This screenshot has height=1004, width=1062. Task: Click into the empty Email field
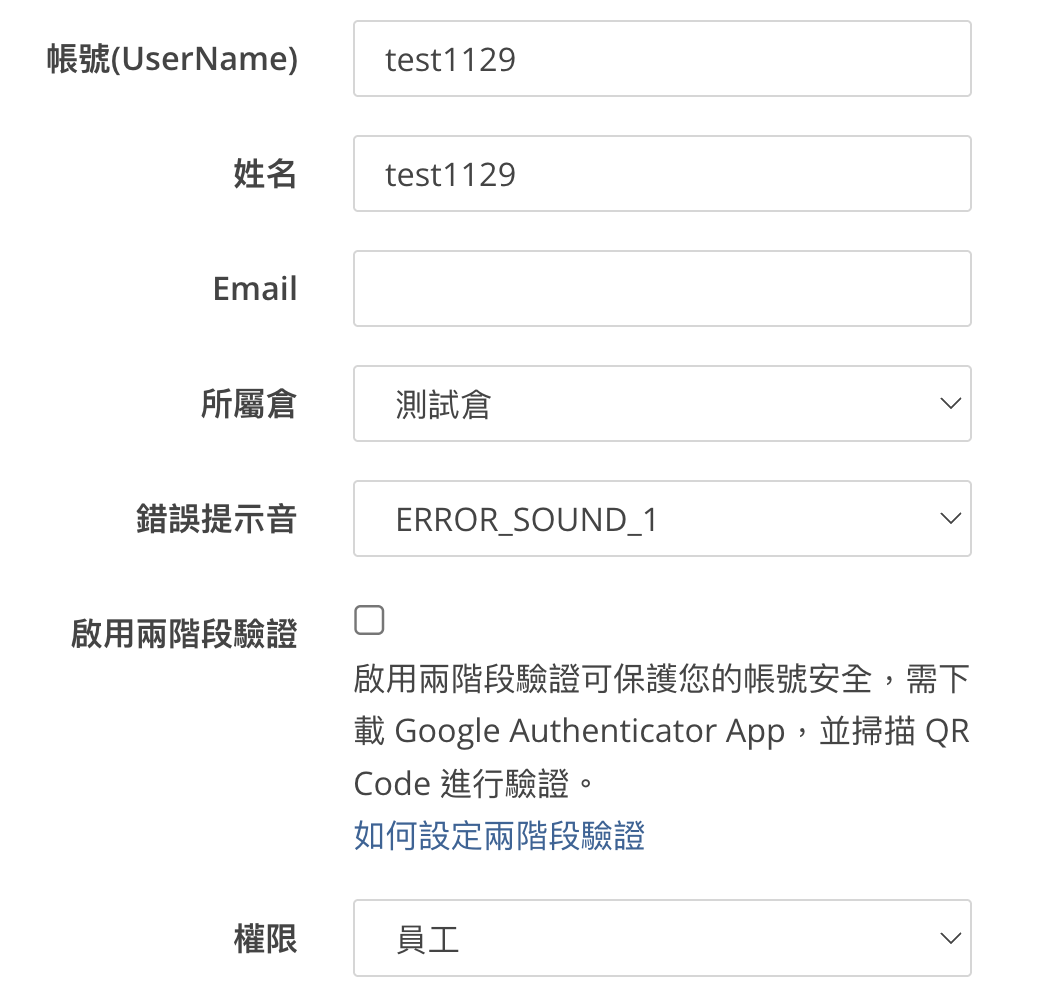[662, 289]
